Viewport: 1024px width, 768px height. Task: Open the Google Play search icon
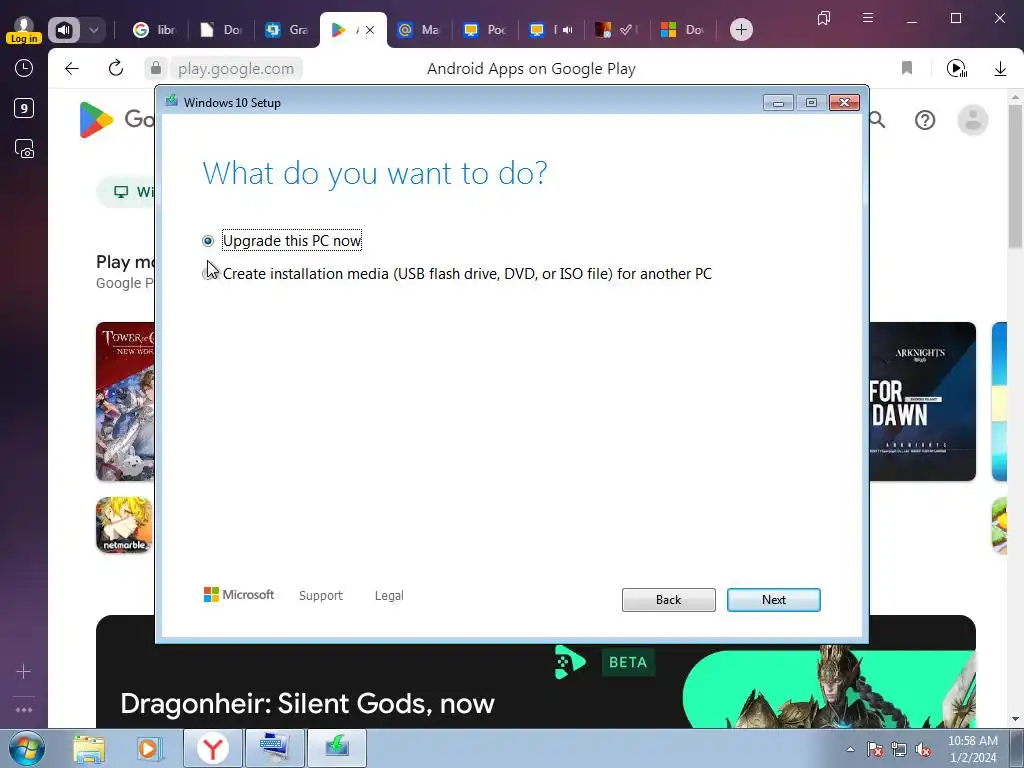pos(877,120)
